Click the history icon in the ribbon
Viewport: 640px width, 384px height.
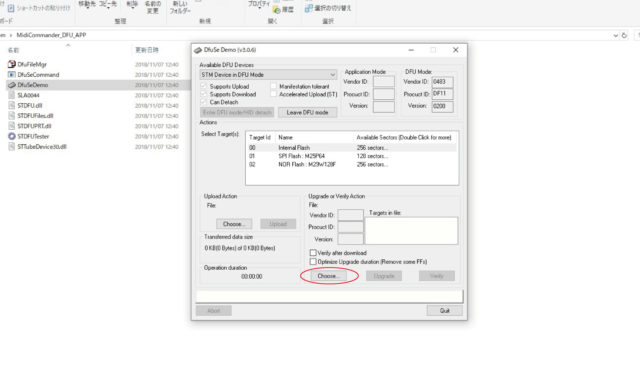point(277,9)
